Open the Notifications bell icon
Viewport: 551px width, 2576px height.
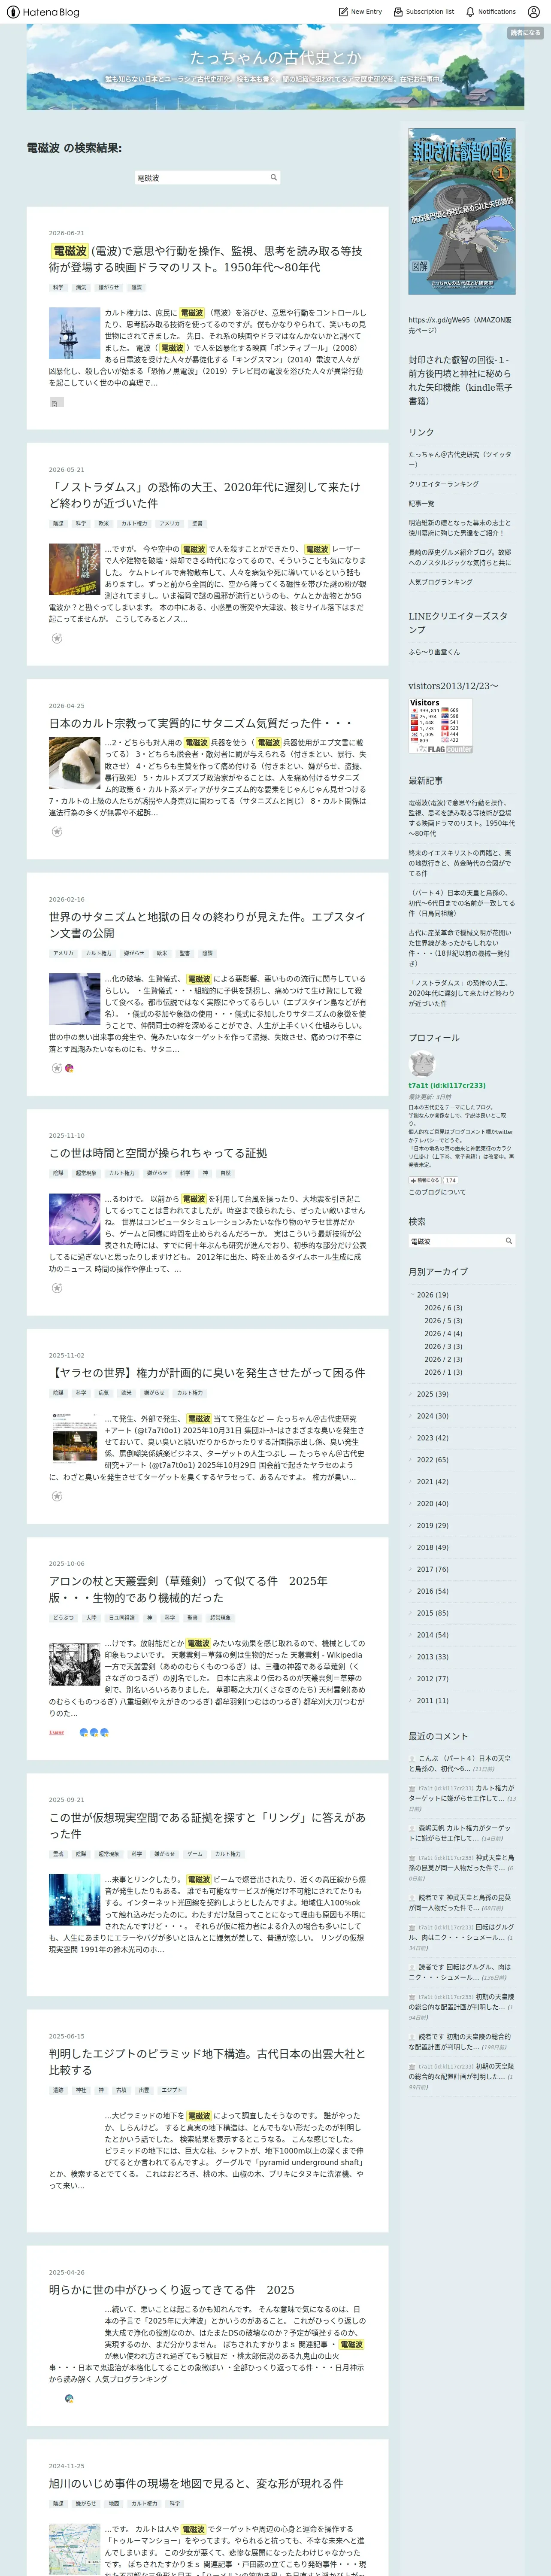point(470,12)
